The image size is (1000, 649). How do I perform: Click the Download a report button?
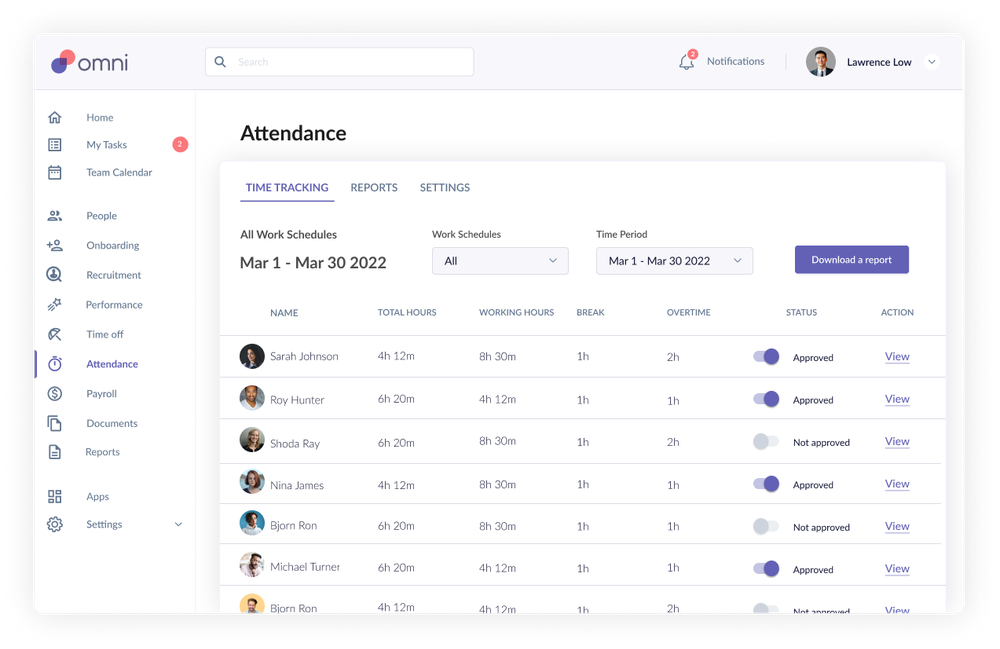click(x=851, y=259)
